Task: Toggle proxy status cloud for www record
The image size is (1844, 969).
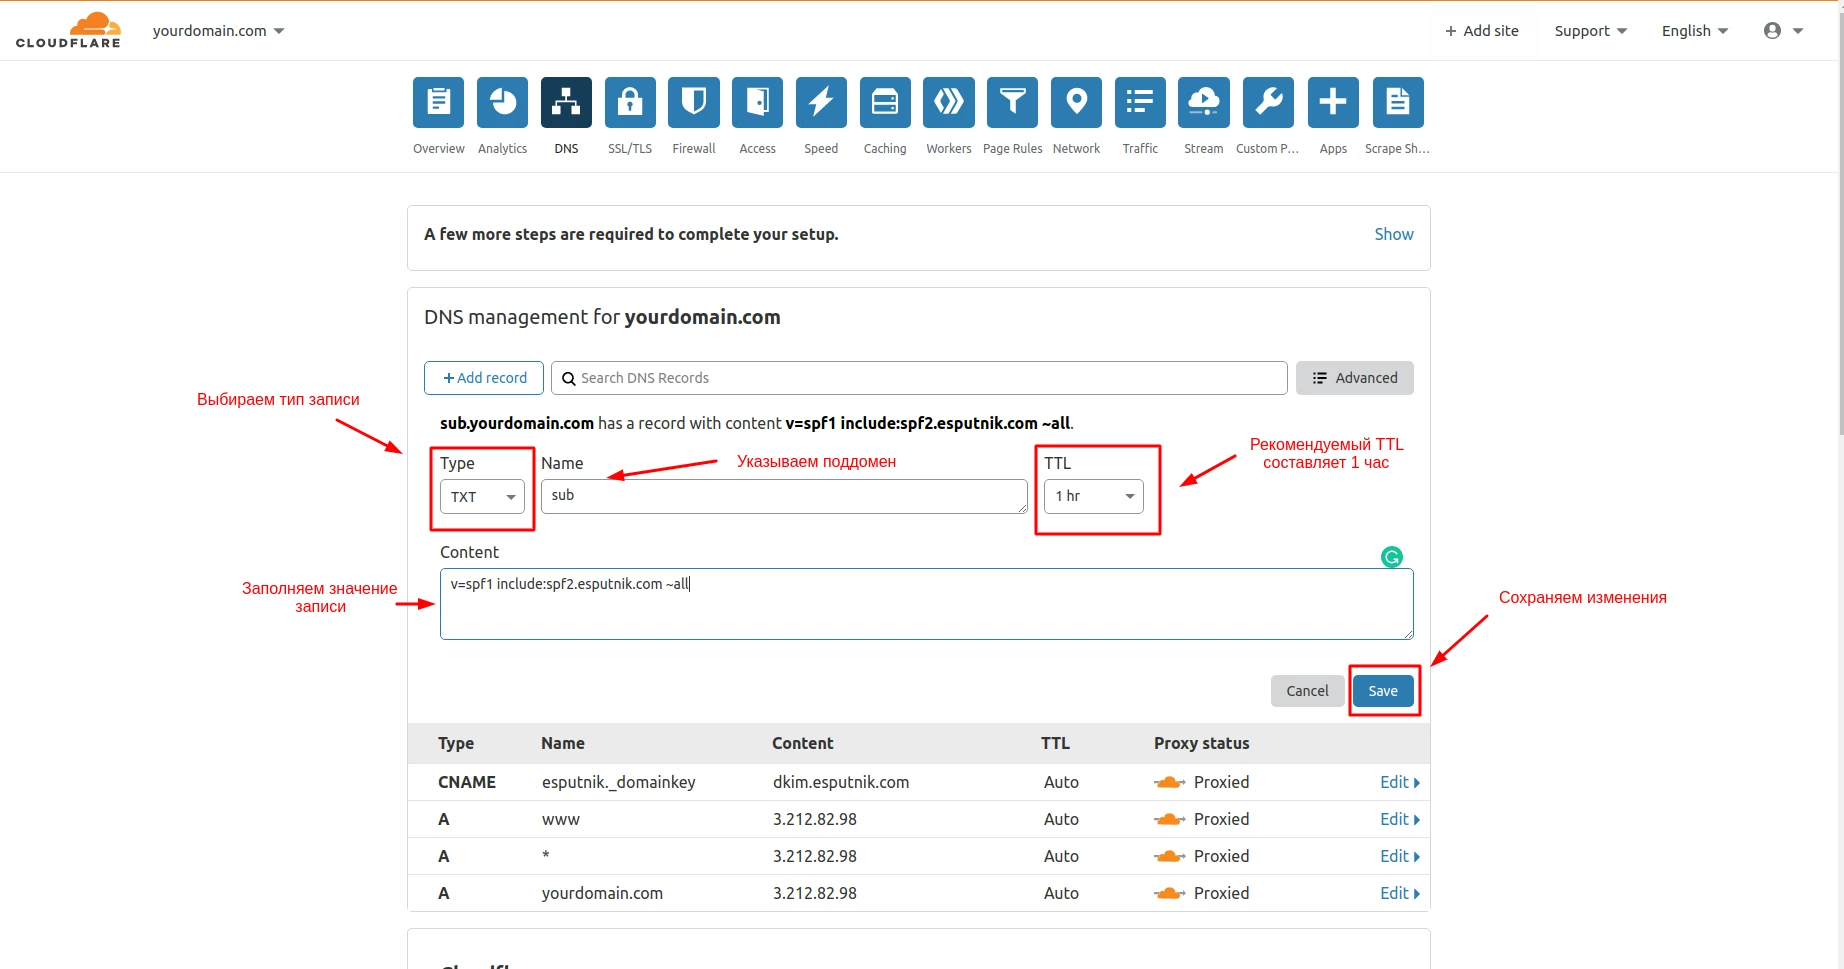Action: [1169, 820]
